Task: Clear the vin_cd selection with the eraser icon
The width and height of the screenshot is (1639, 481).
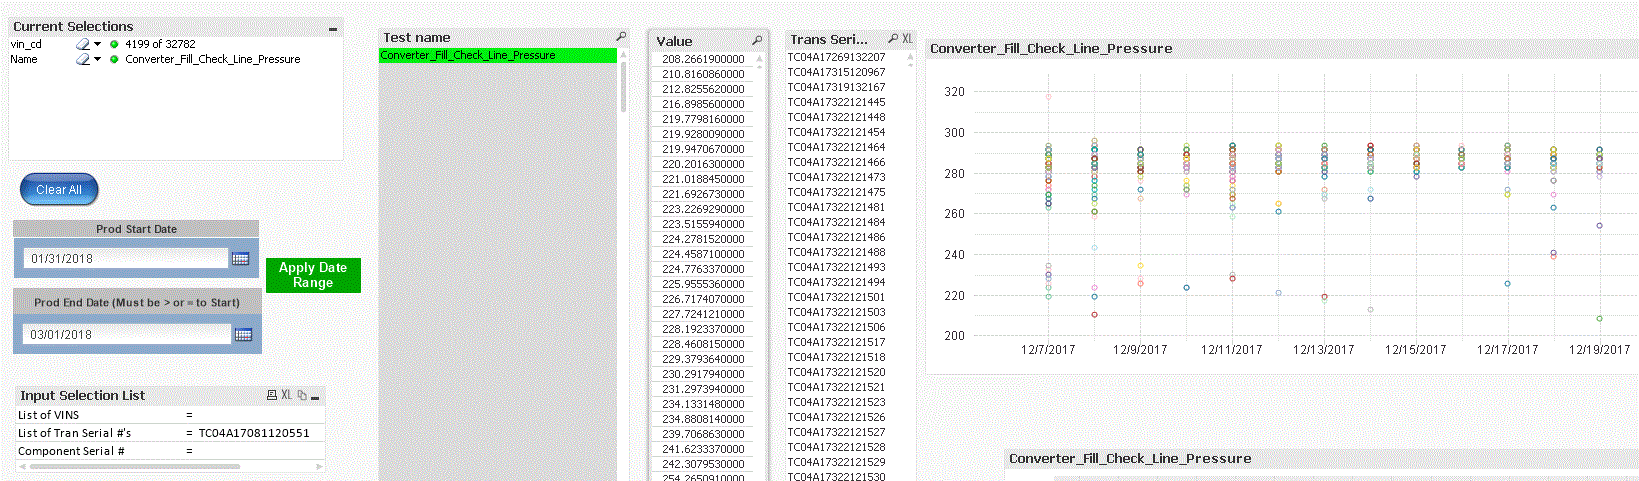Action: (x=83, y=44)
